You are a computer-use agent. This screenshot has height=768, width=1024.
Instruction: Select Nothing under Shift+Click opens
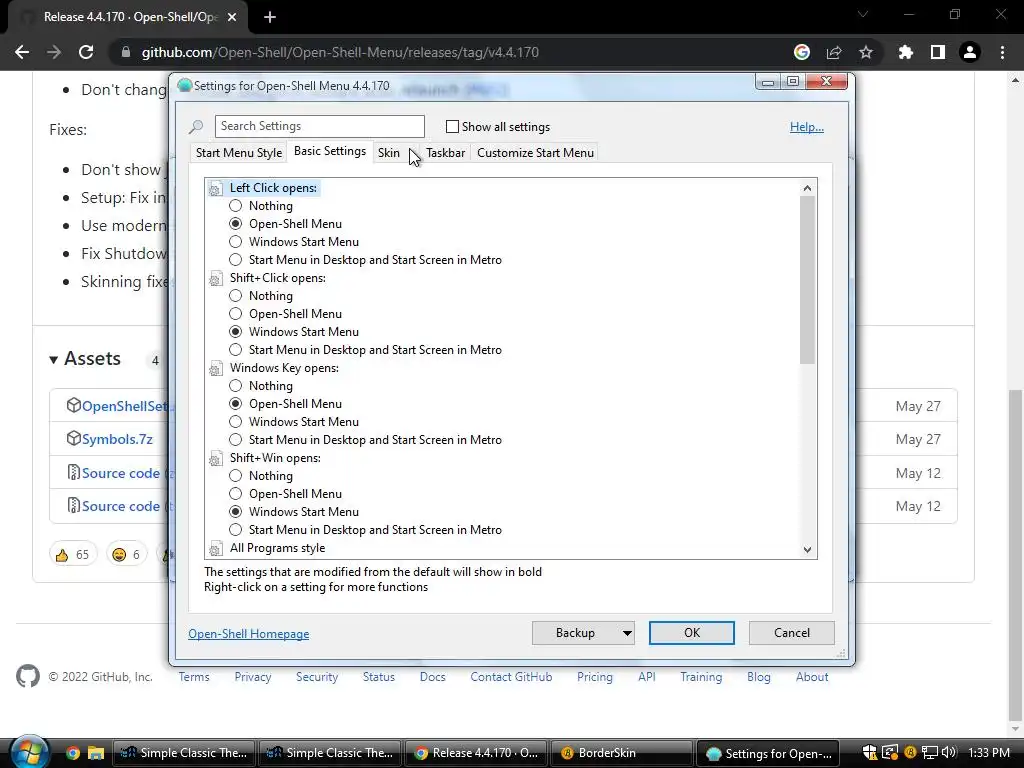236,296
